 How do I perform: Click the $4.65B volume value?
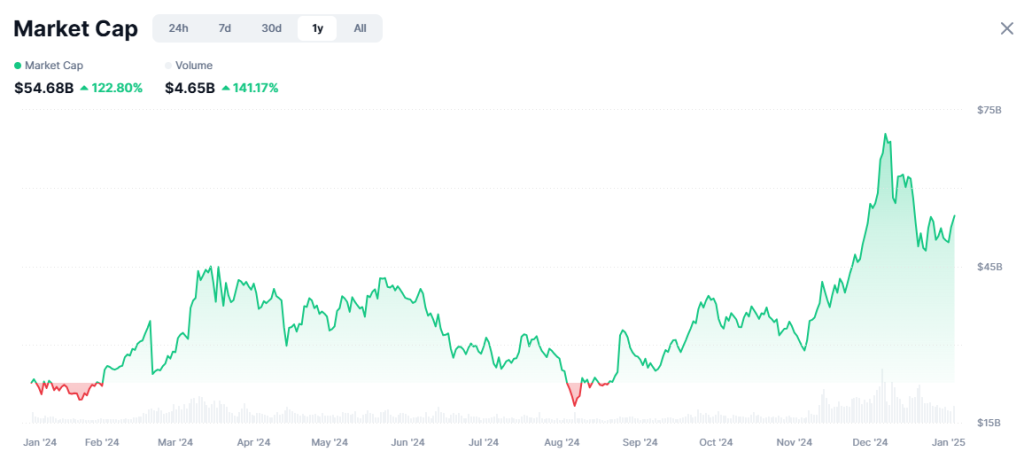point(189,88)
